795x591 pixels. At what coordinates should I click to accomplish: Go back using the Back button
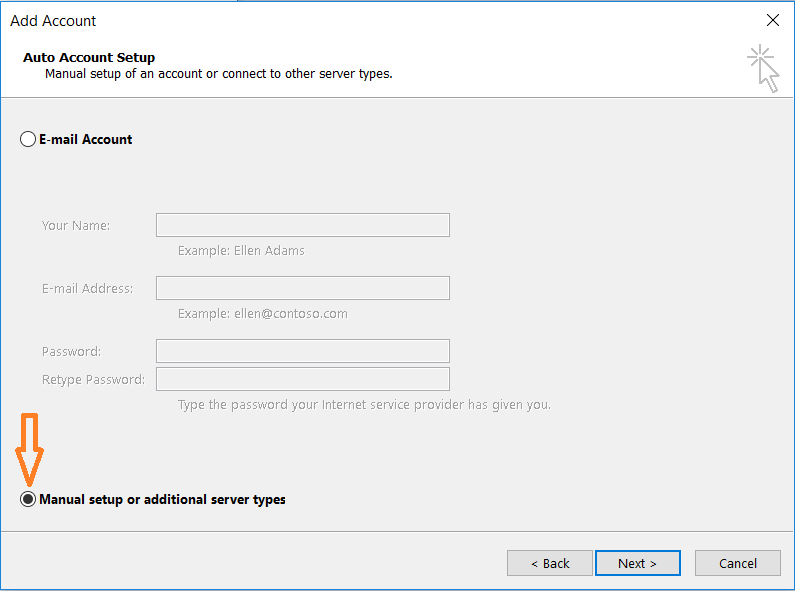pos(550,563)
